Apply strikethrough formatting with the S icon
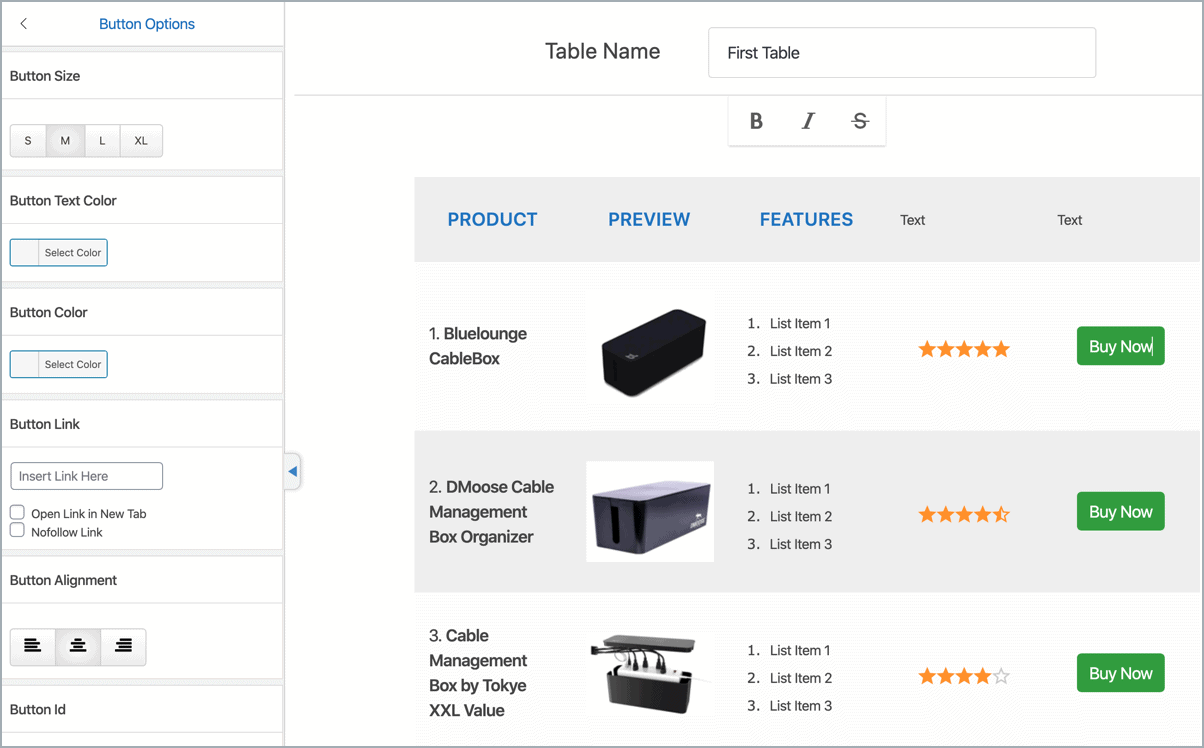Screen dimensions: 1204x748 [x=859, y=120]
